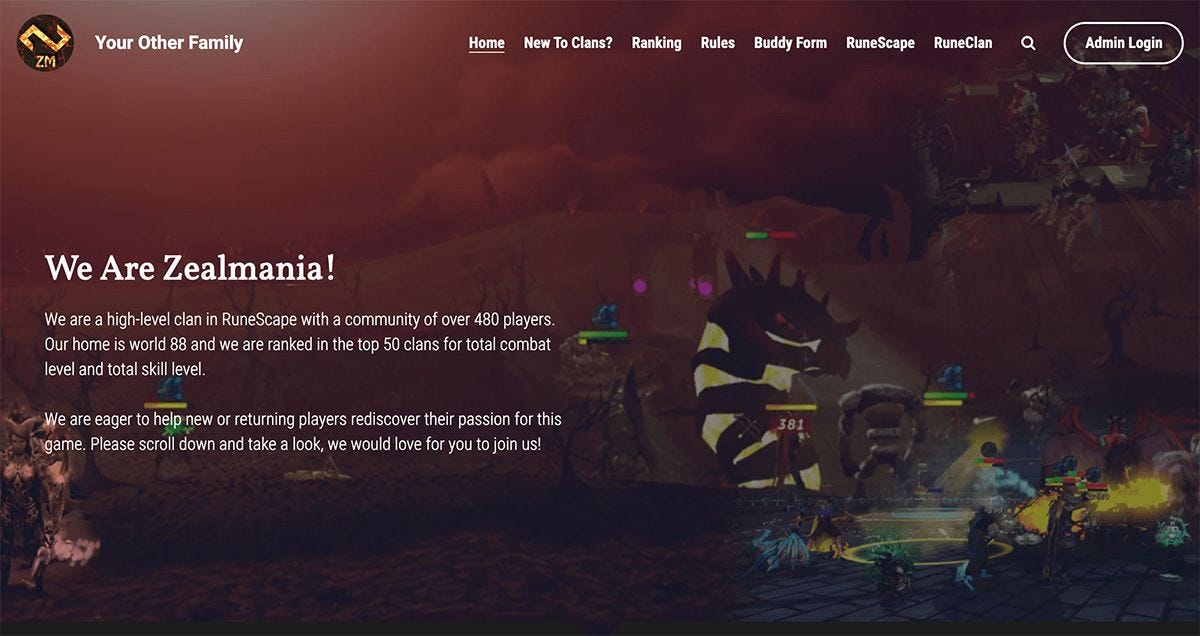Open the Rules page

click(x=717, y=43)
